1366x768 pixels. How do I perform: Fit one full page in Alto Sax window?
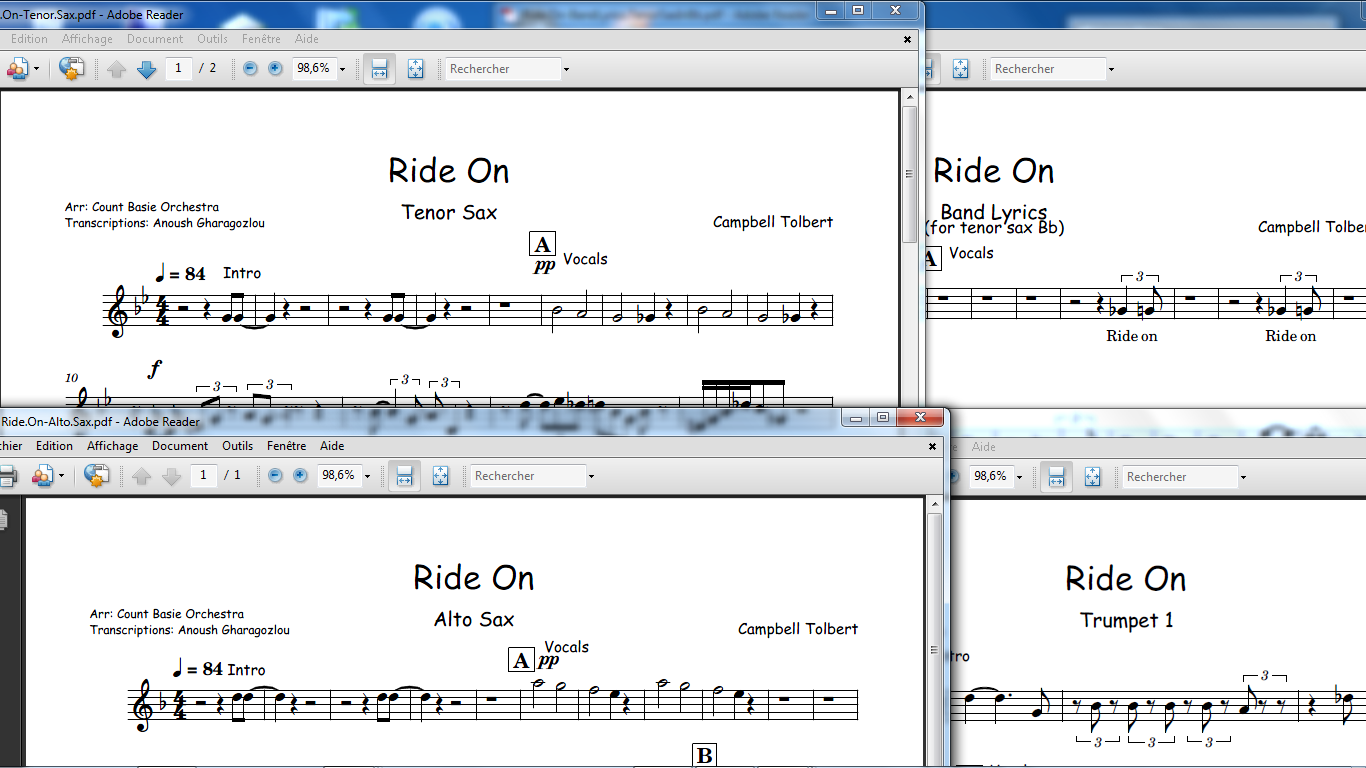(441, 476)
